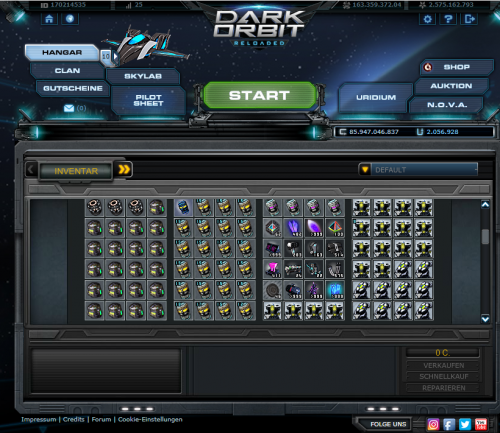Open the mail envelope messages icon
The height and width of the screenshot is (433, 500).
pyautogui.click(x=69, y=108)
